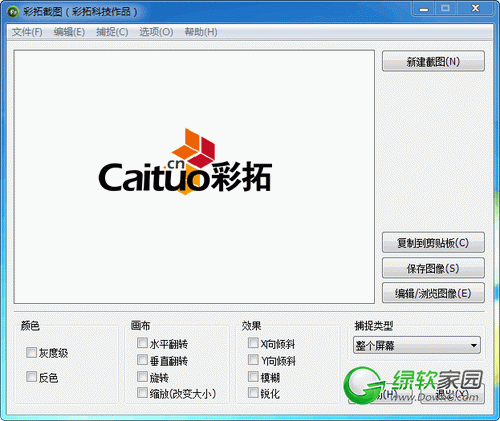Viewport: 500px width, 421px height.
Task: Click the 编辑/浏览图像(E) button
Action: point(433,293)
